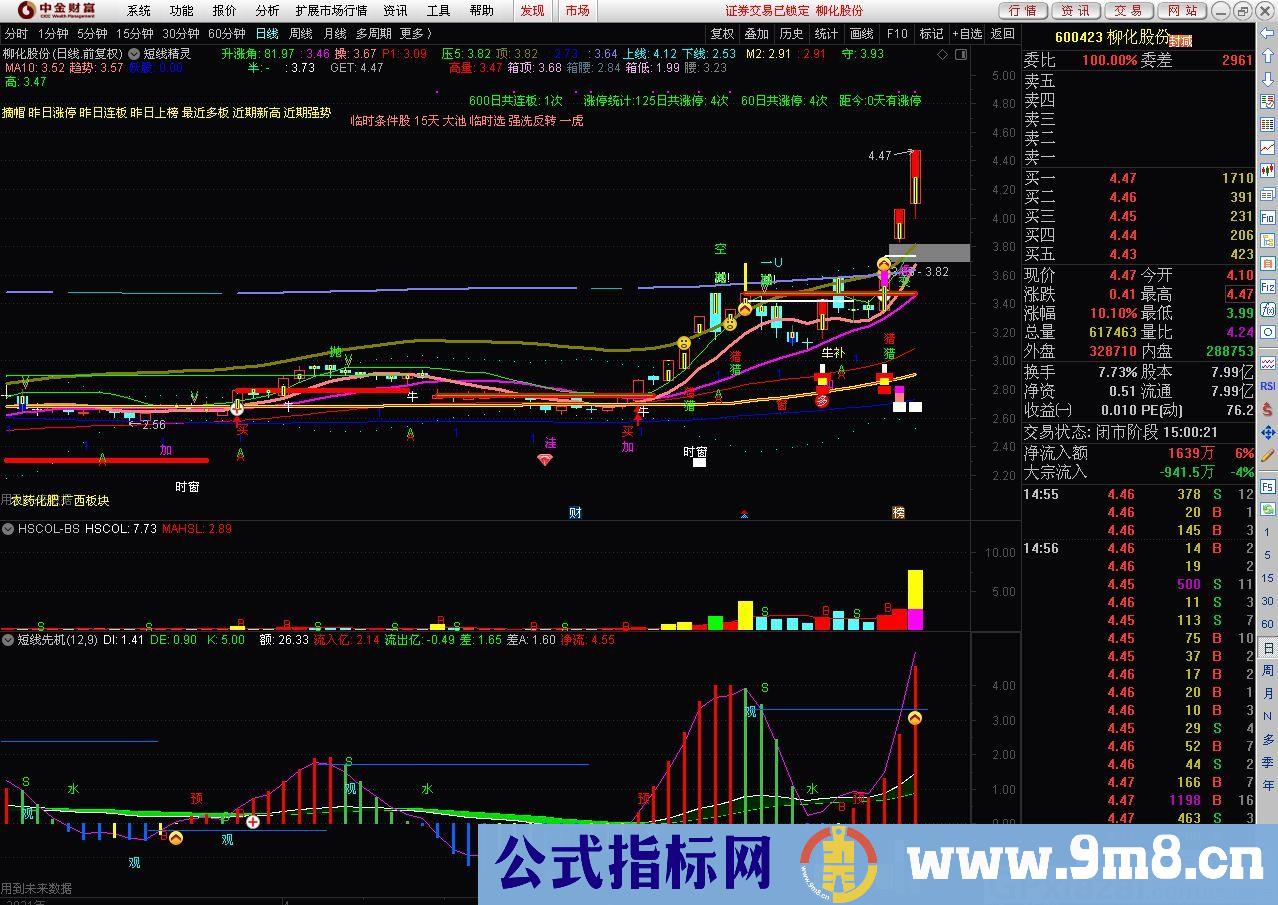
Task: Click the latest red candlestick at 4.47
Action: click(x=915, y=176)
